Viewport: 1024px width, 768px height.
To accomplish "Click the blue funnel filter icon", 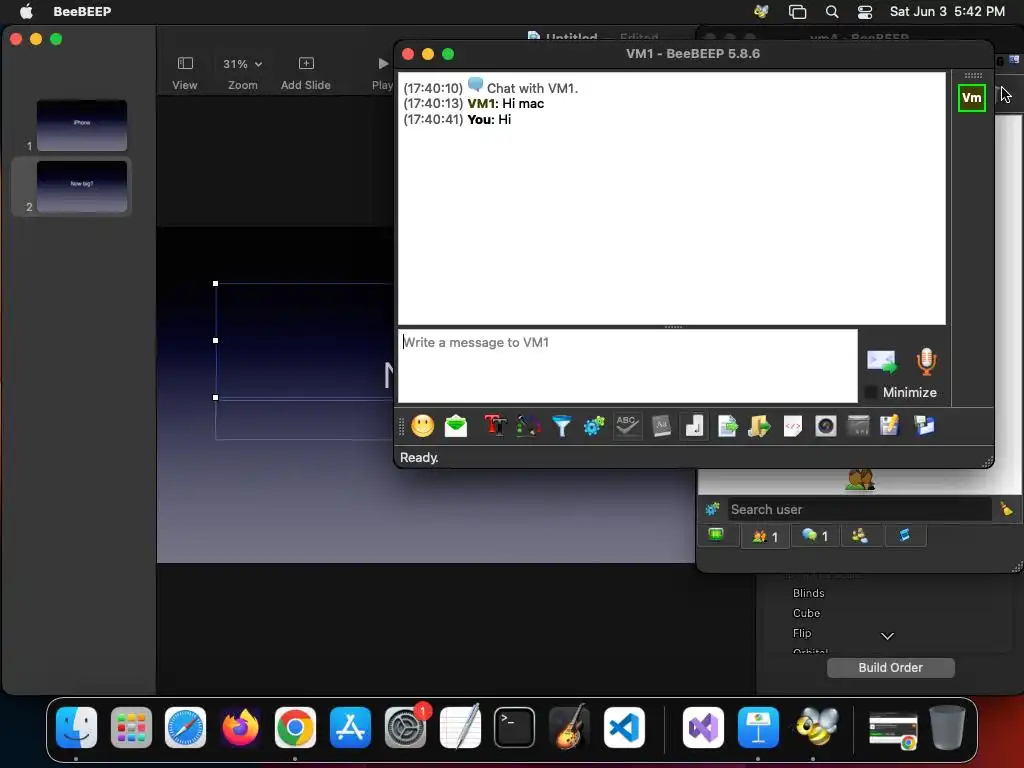I will 561,426.
